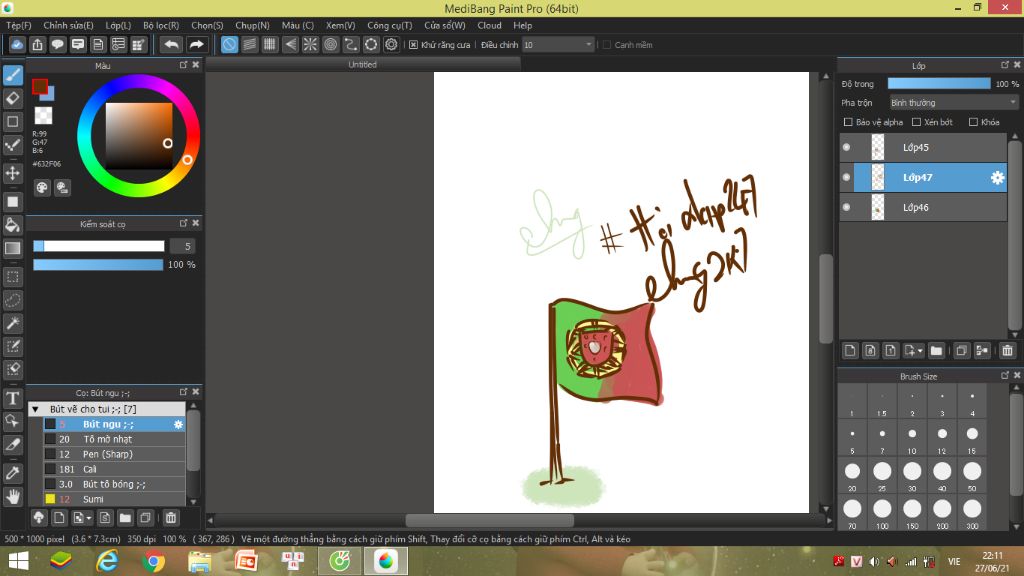Select layer Lớp45
Screen dimensions: 1024x576
[x=923, y=148]
